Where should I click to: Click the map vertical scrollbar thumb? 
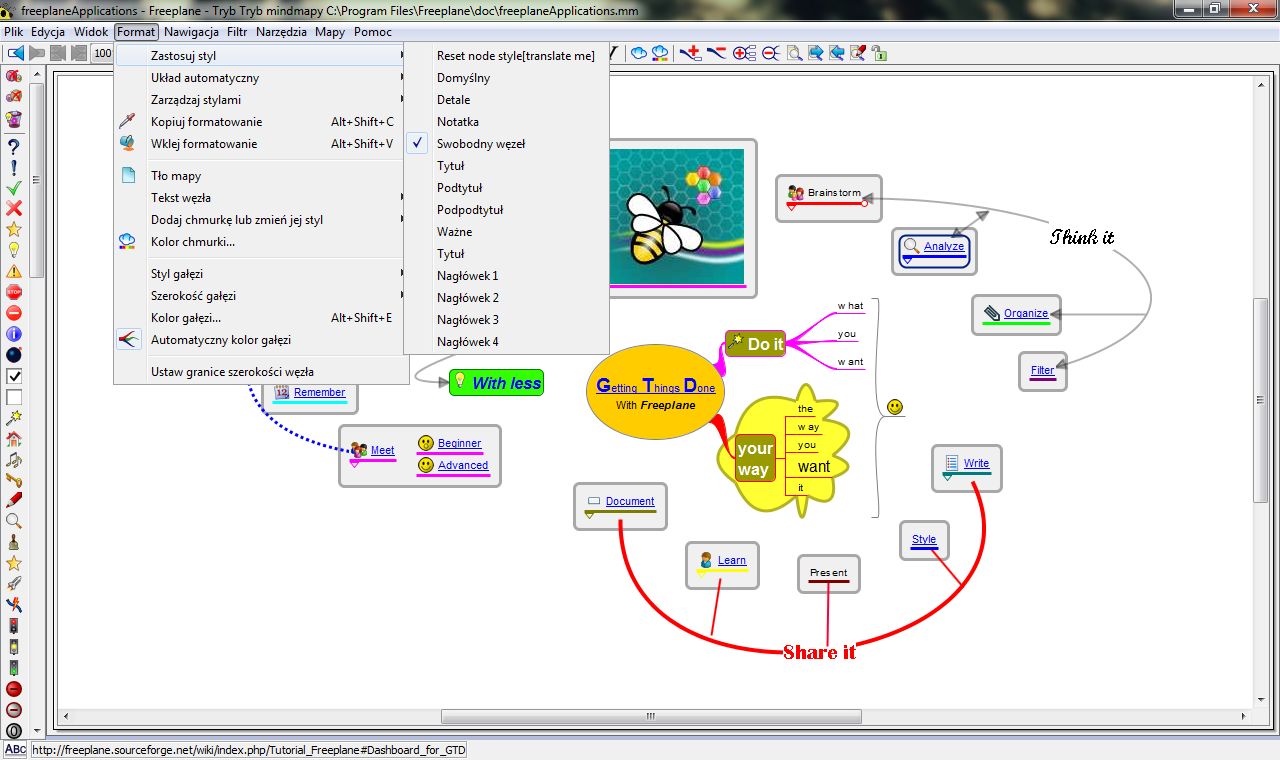click(1261, 399)
